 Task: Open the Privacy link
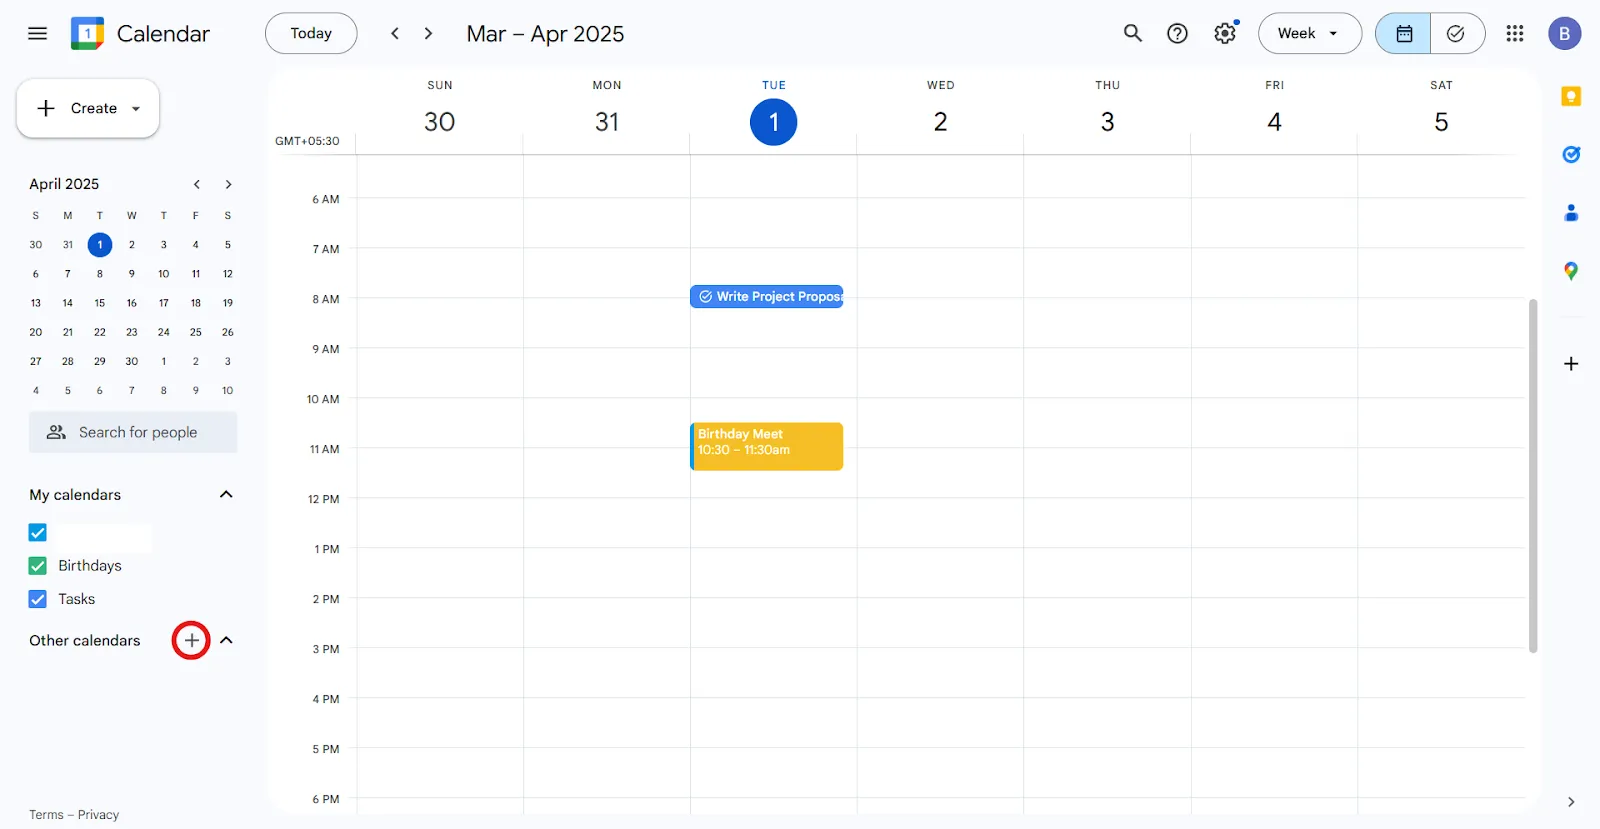coord(98,815)
